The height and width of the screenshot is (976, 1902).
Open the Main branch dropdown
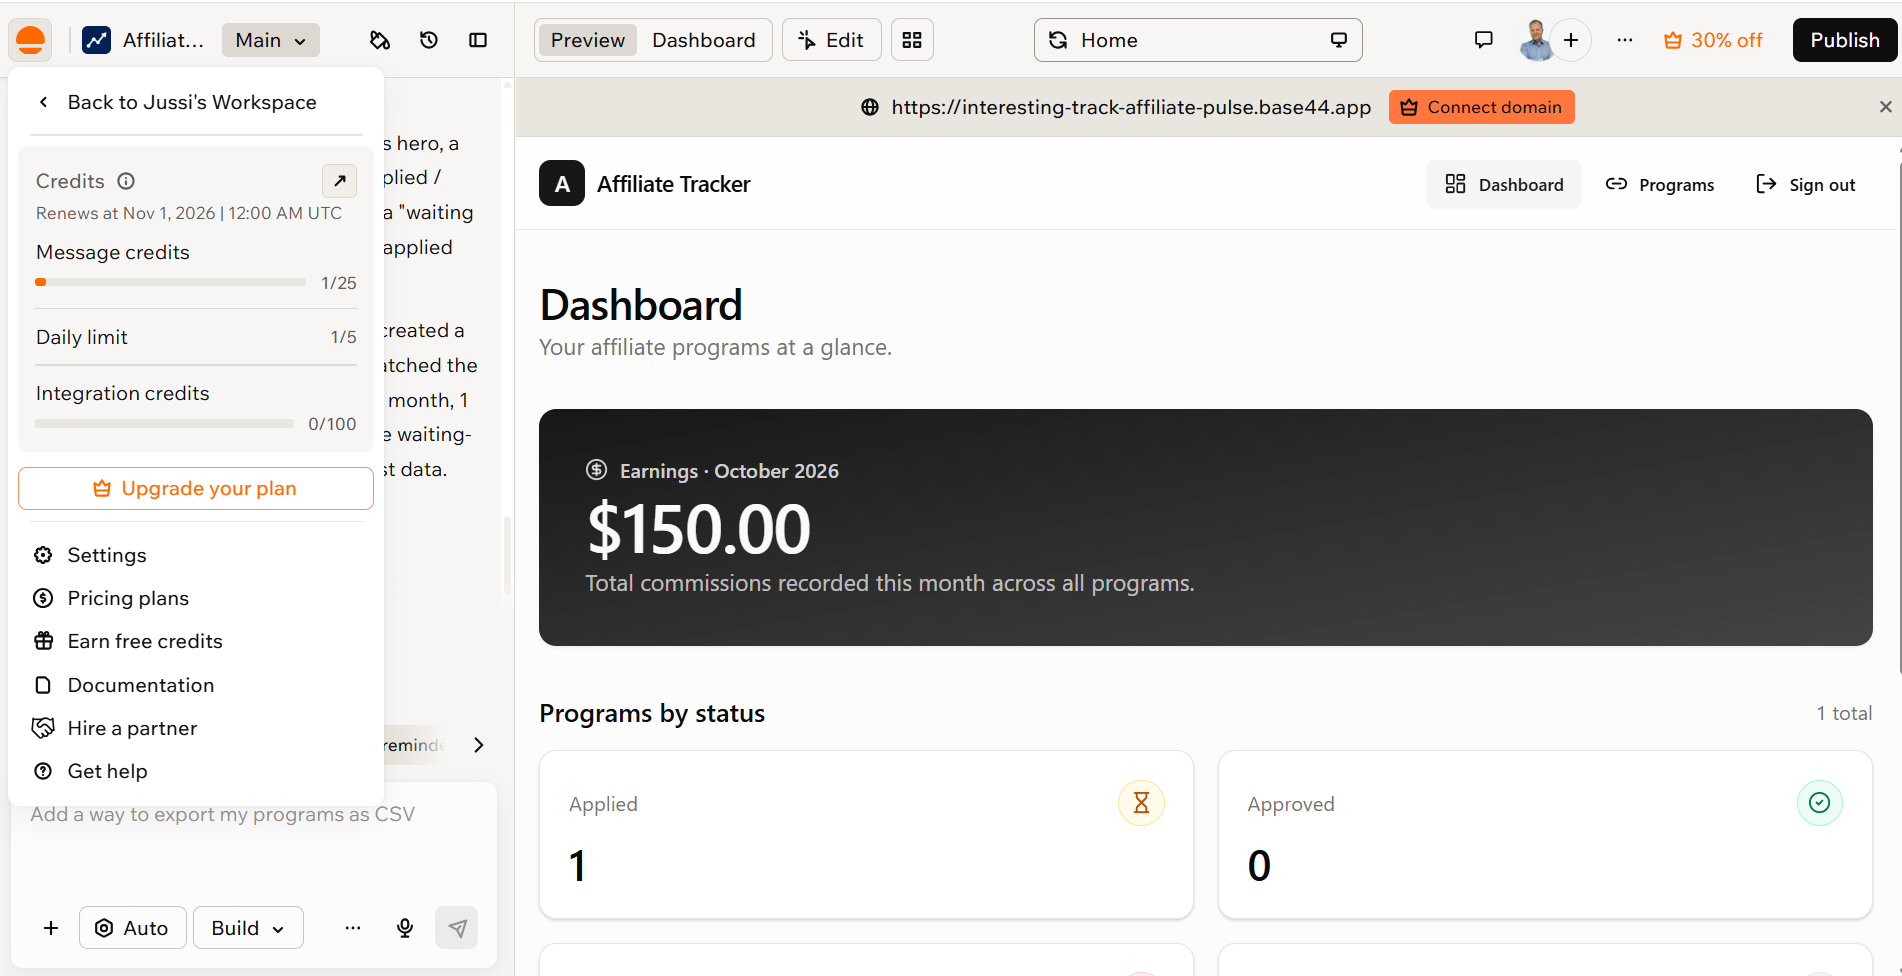point(271,40)
